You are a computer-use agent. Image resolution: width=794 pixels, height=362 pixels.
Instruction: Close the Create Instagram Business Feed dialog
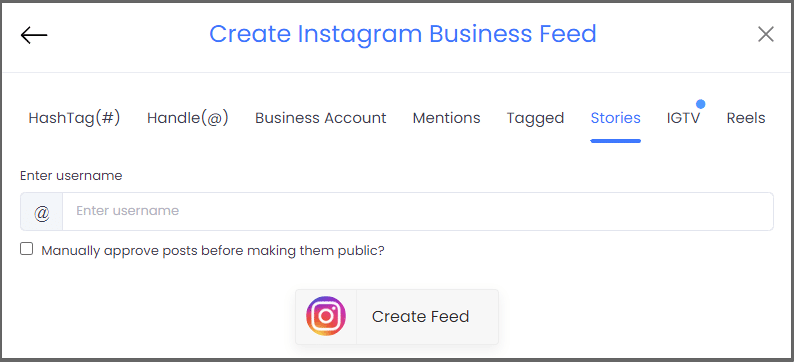pyautogui.click(x=766, y=34)
